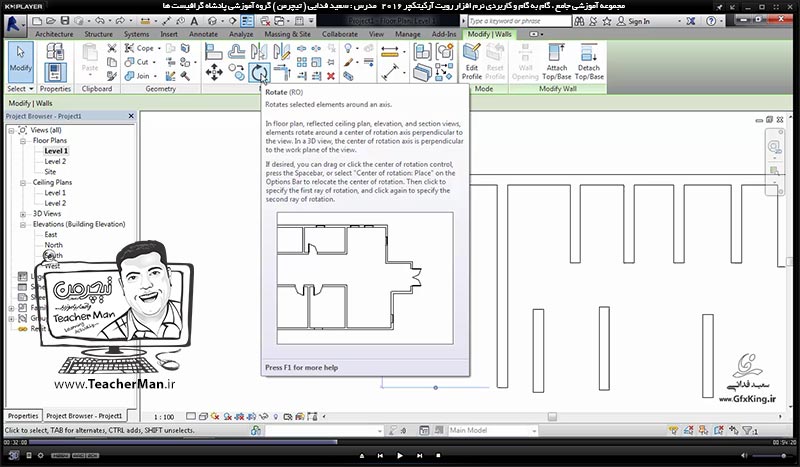Click Mirror - Pick Axis icon
800x467 pixels.
click(259, 51)
